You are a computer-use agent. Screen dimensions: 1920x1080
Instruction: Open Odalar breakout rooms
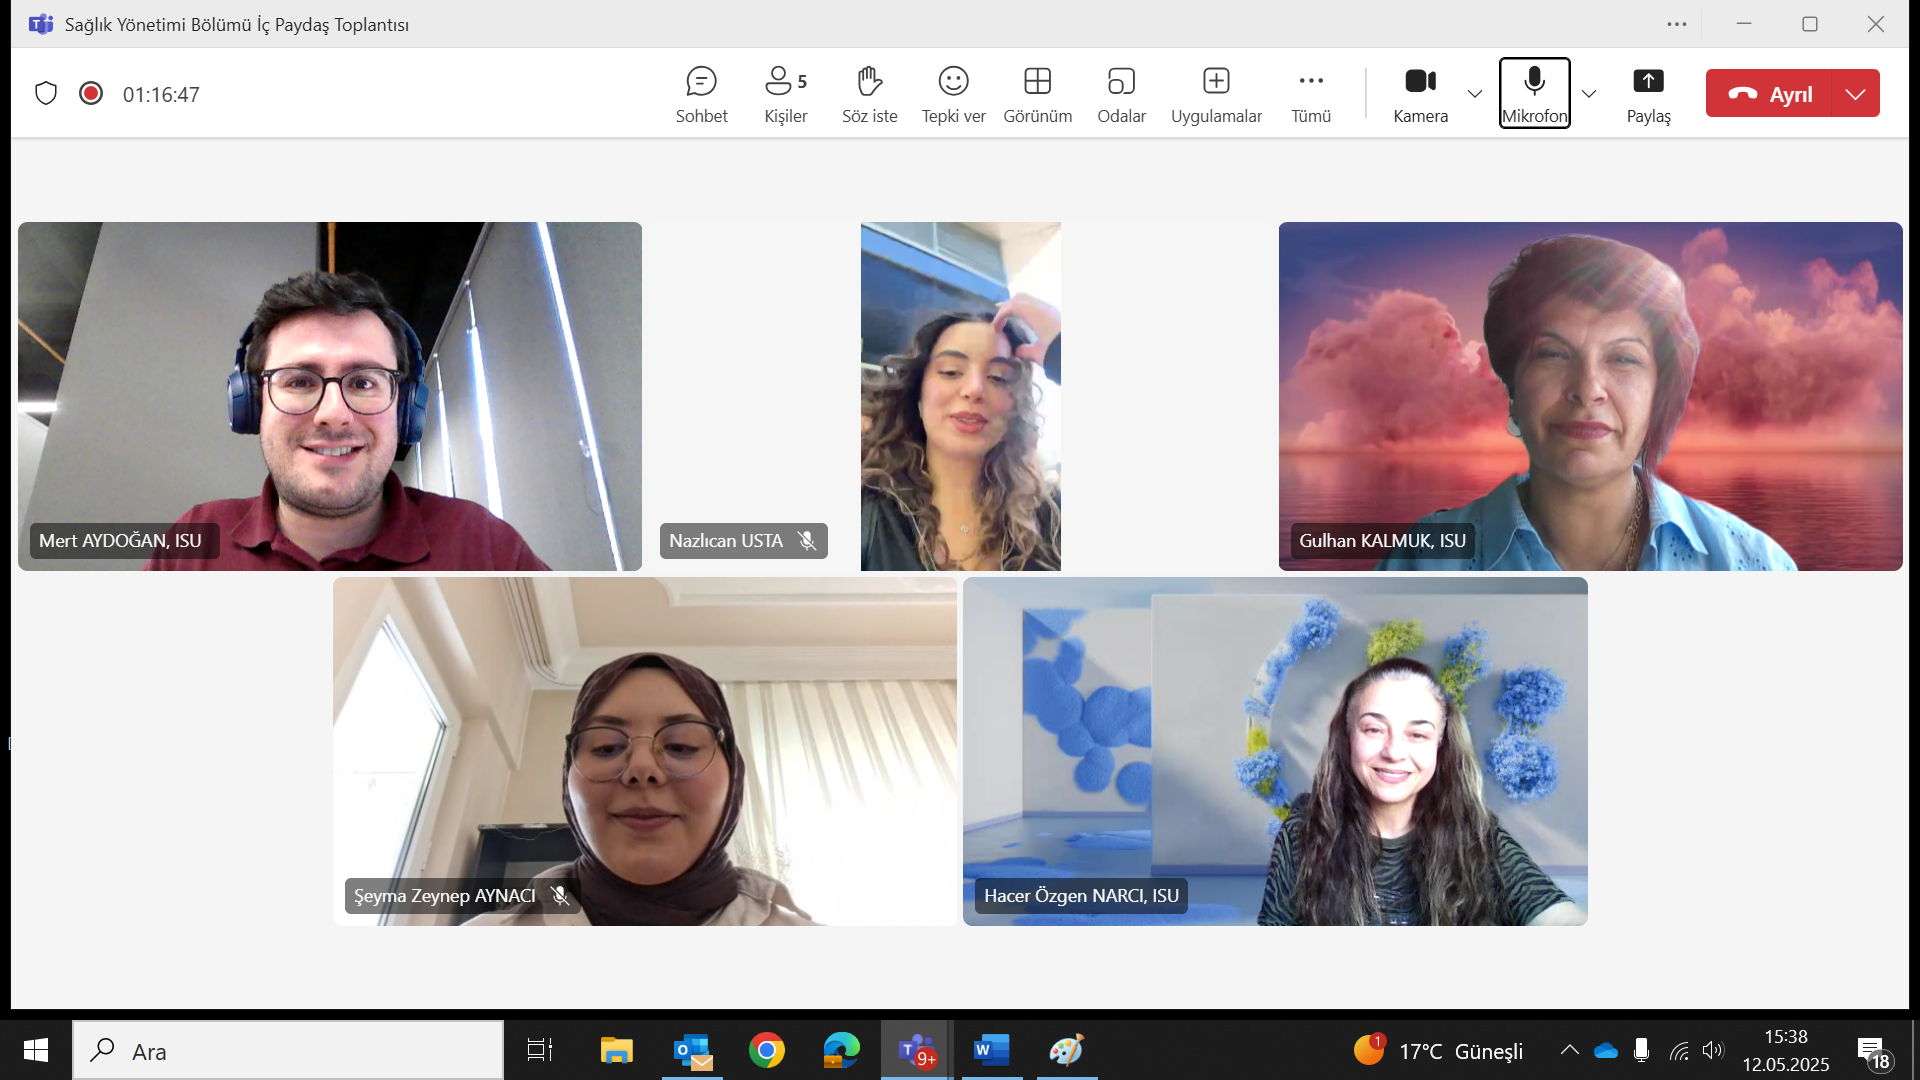(1121, 94)
